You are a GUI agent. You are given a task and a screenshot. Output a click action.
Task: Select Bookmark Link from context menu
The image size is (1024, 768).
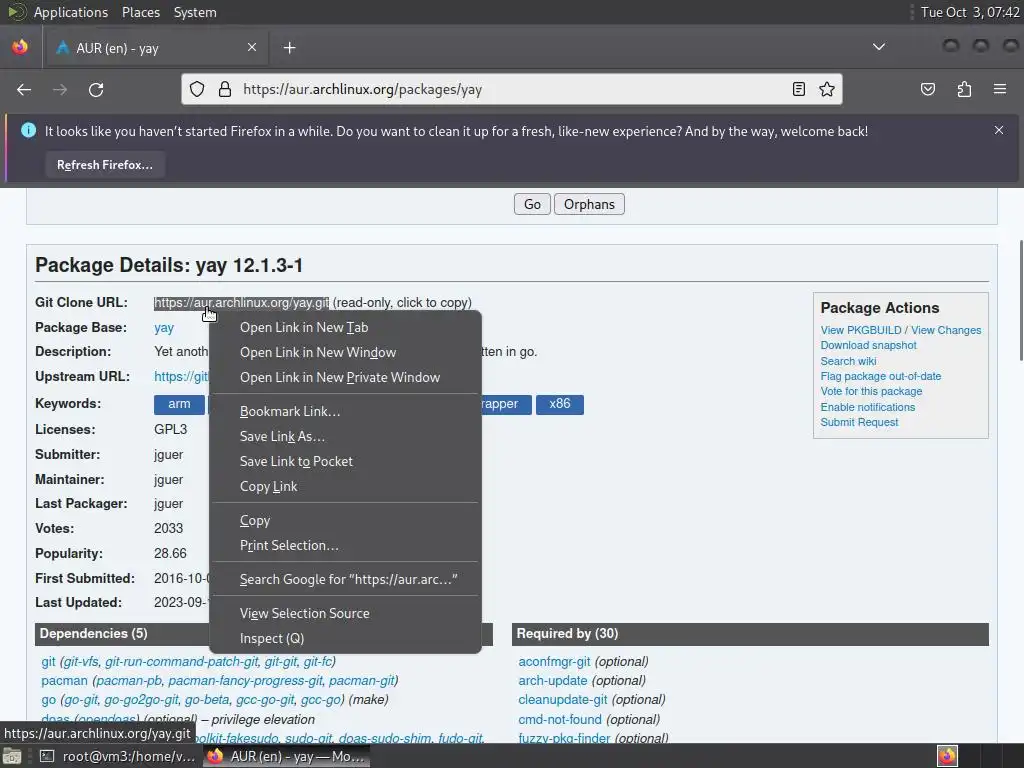point(345,411)
